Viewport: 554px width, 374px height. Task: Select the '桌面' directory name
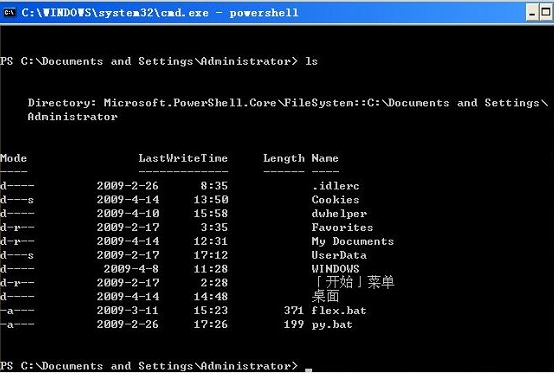pos(325,296)
